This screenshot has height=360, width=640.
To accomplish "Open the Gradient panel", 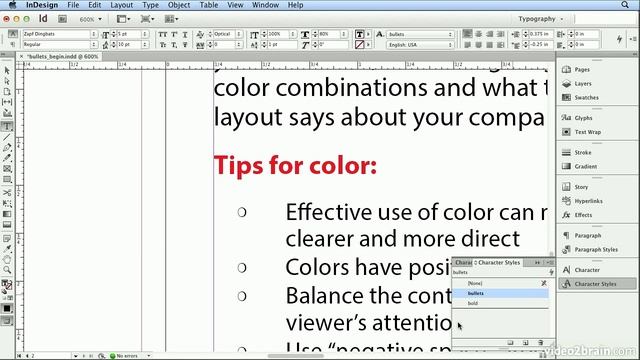I will [x=580, y=166].
